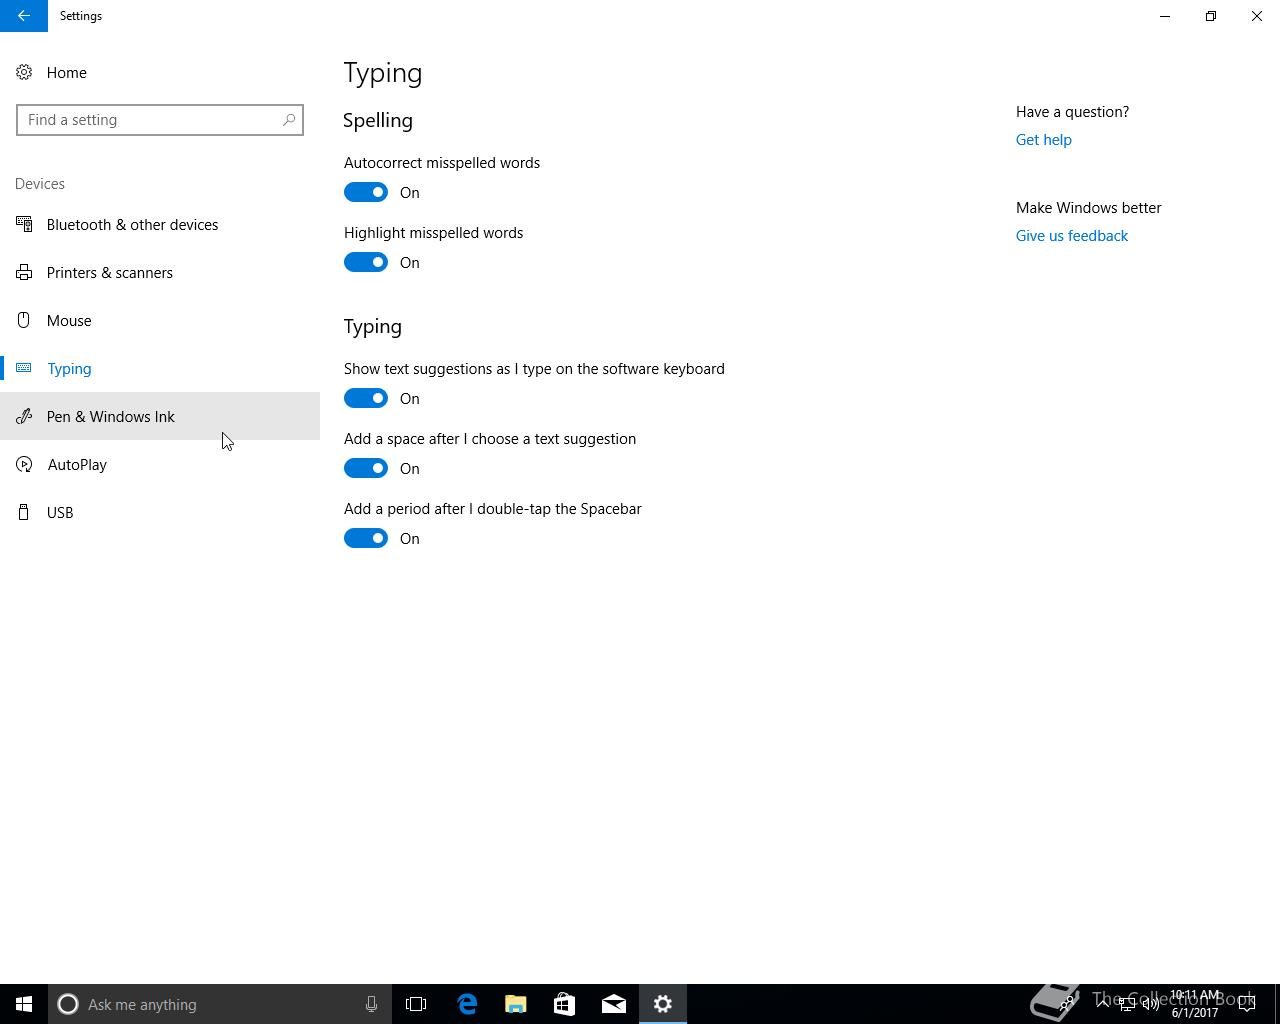Toggle Show text suggestions setting
Screen dimensions: 1280x1024
[366, 398]
